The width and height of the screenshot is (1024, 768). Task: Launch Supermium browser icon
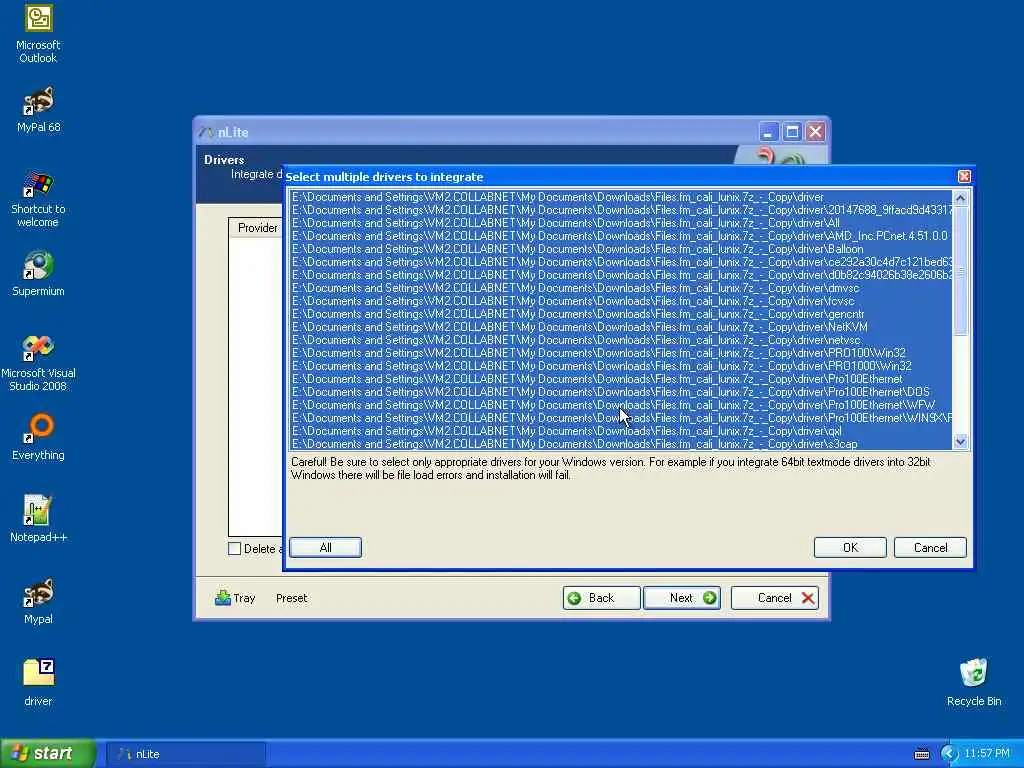[x=38, y=273]
